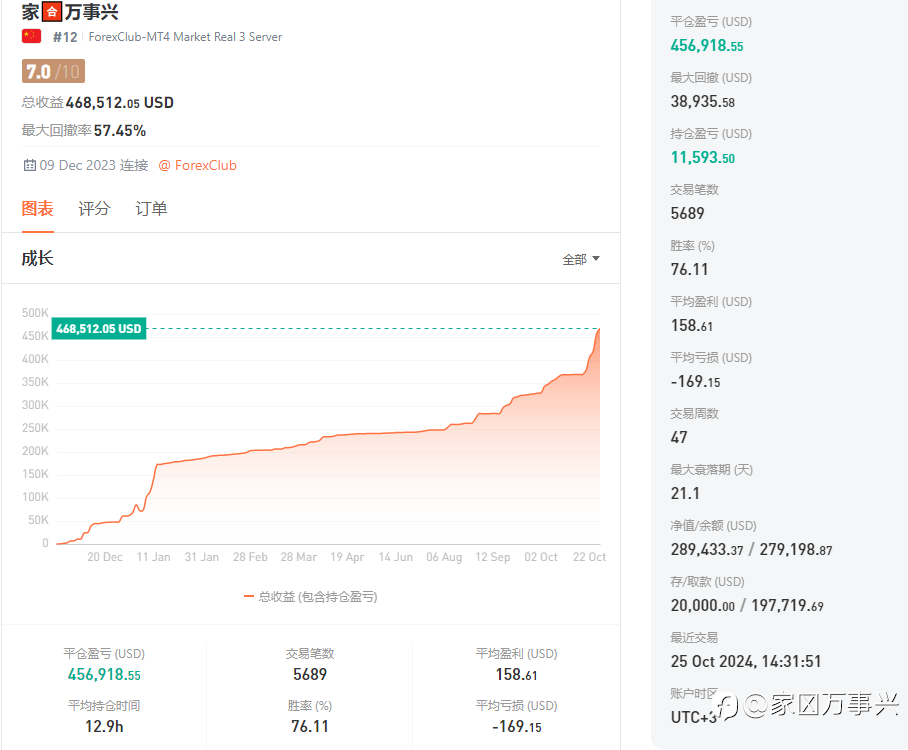This screenshot has width=908, height=750.
Task: Click the red 合 icon in title
Action: click(x=53, y=12)
